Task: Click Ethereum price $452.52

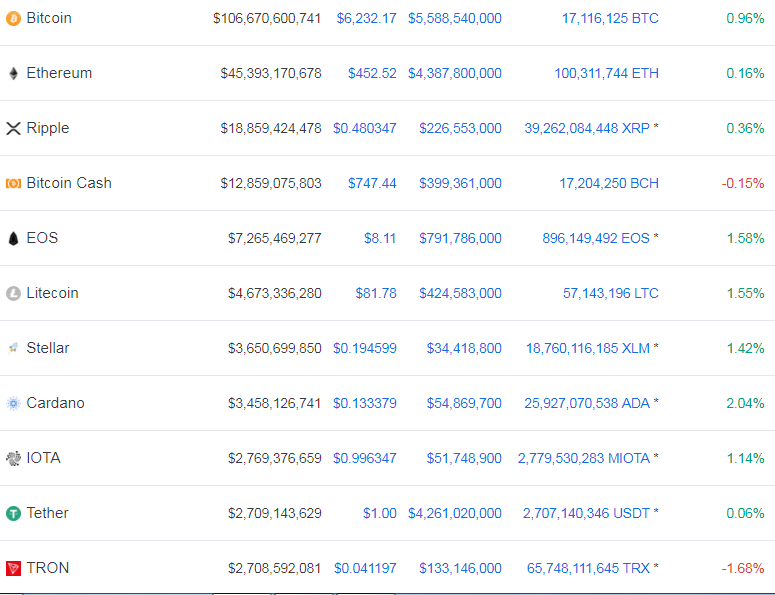Action: point(372,74)
